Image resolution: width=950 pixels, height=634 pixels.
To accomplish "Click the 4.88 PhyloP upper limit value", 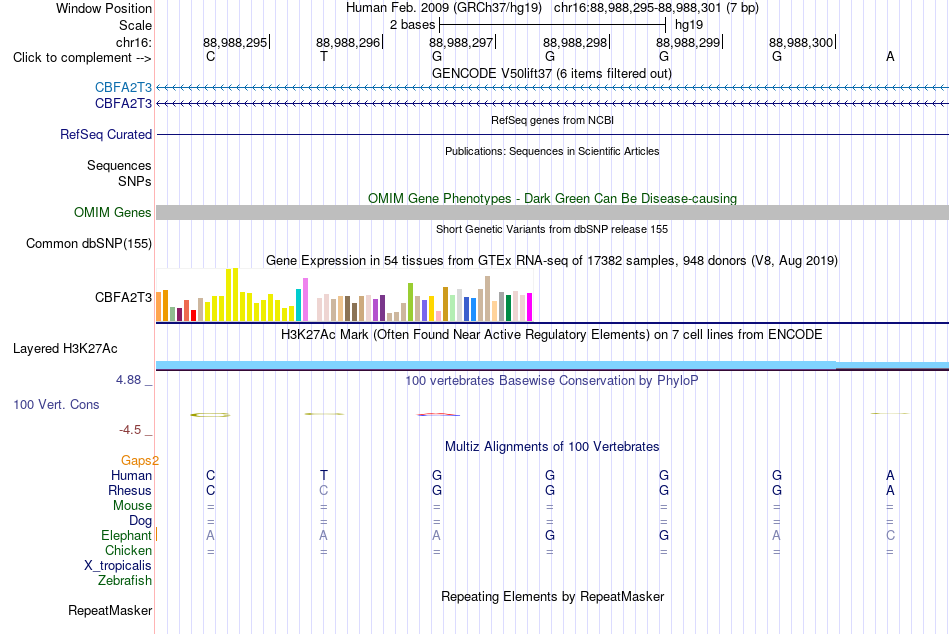I will point(128,380).
